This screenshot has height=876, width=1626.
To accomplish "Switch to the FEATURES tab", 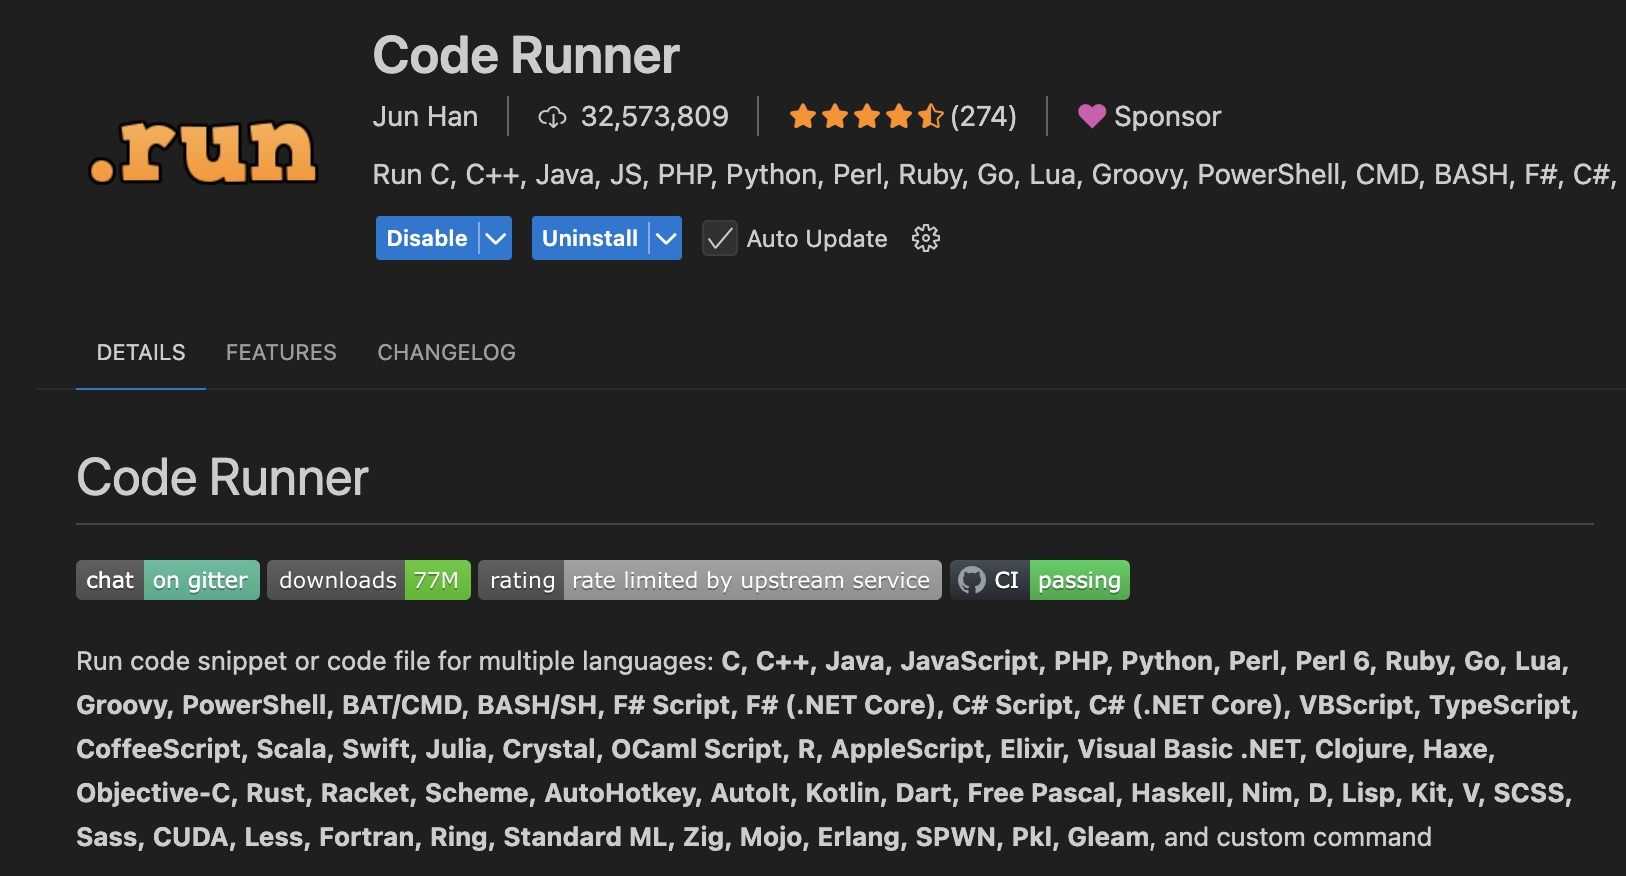I will click(x=281, y=352).
